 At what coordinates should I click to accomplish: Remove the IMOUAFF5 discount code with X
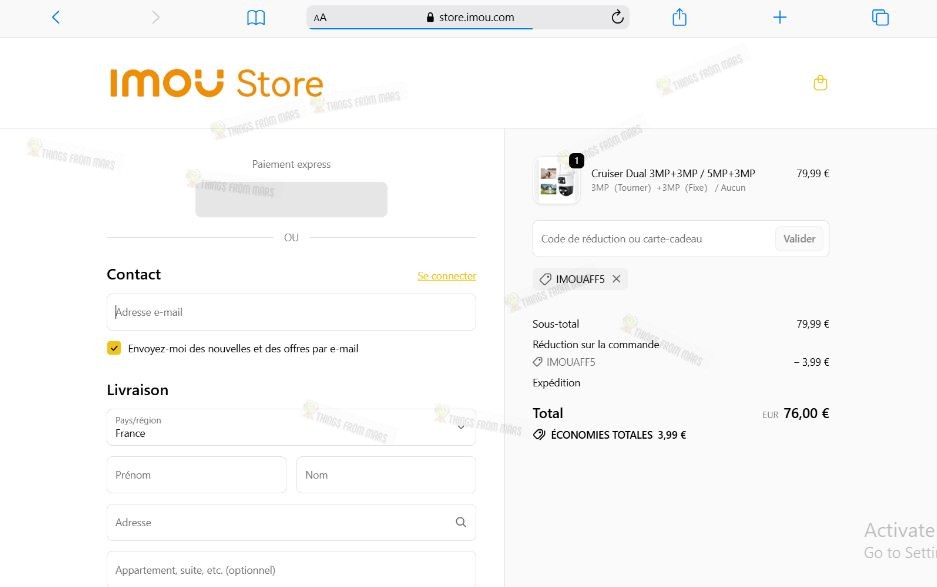616,279
